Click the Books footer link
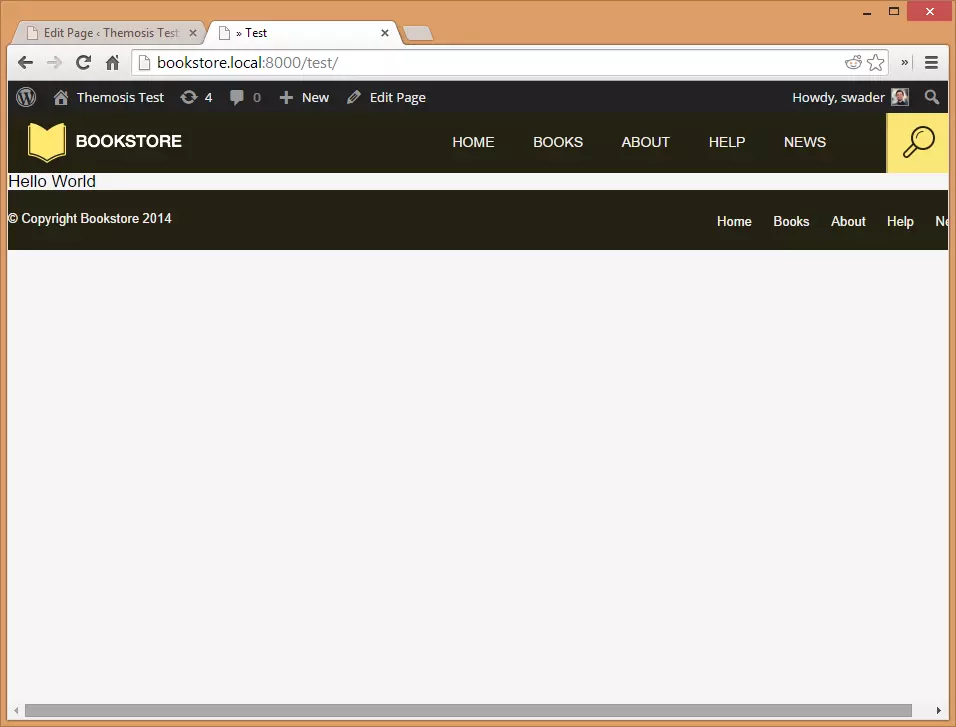The width and height of the screenshot is (956, 727). (x=791, y=221)
